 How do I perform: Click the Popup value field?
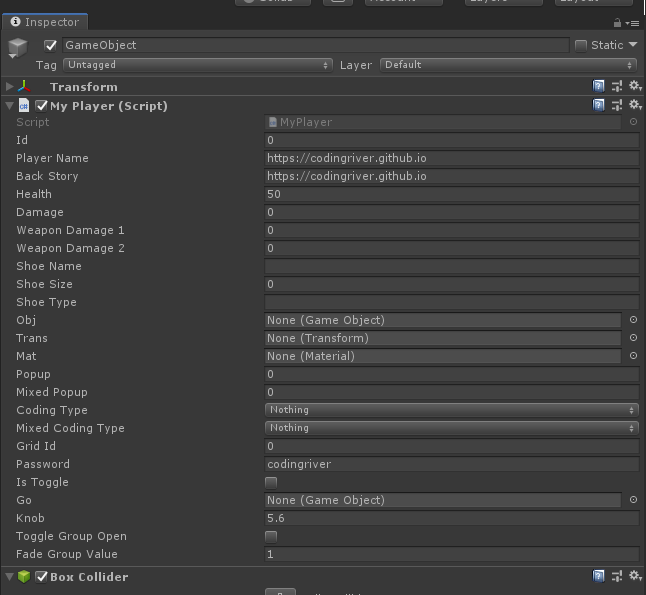pos(452,374)
